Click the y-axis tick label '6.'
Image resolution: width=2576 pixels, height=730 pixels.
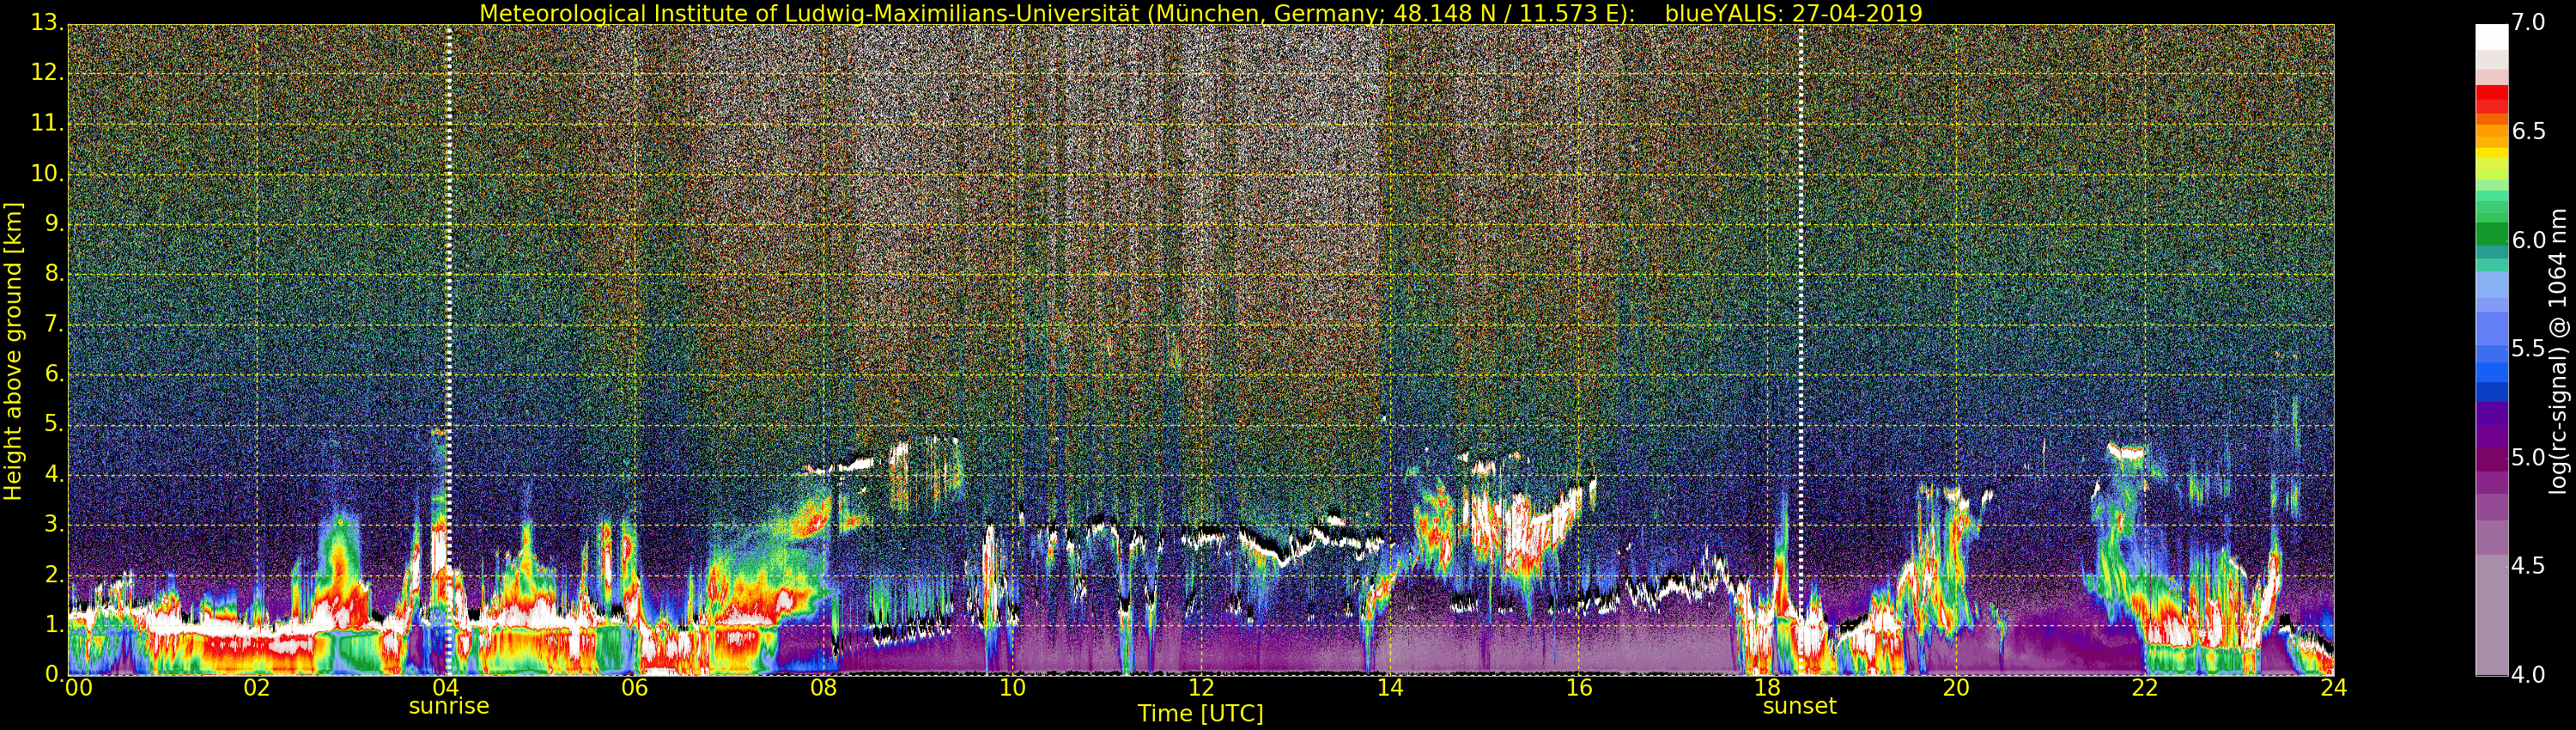(53, 374)
